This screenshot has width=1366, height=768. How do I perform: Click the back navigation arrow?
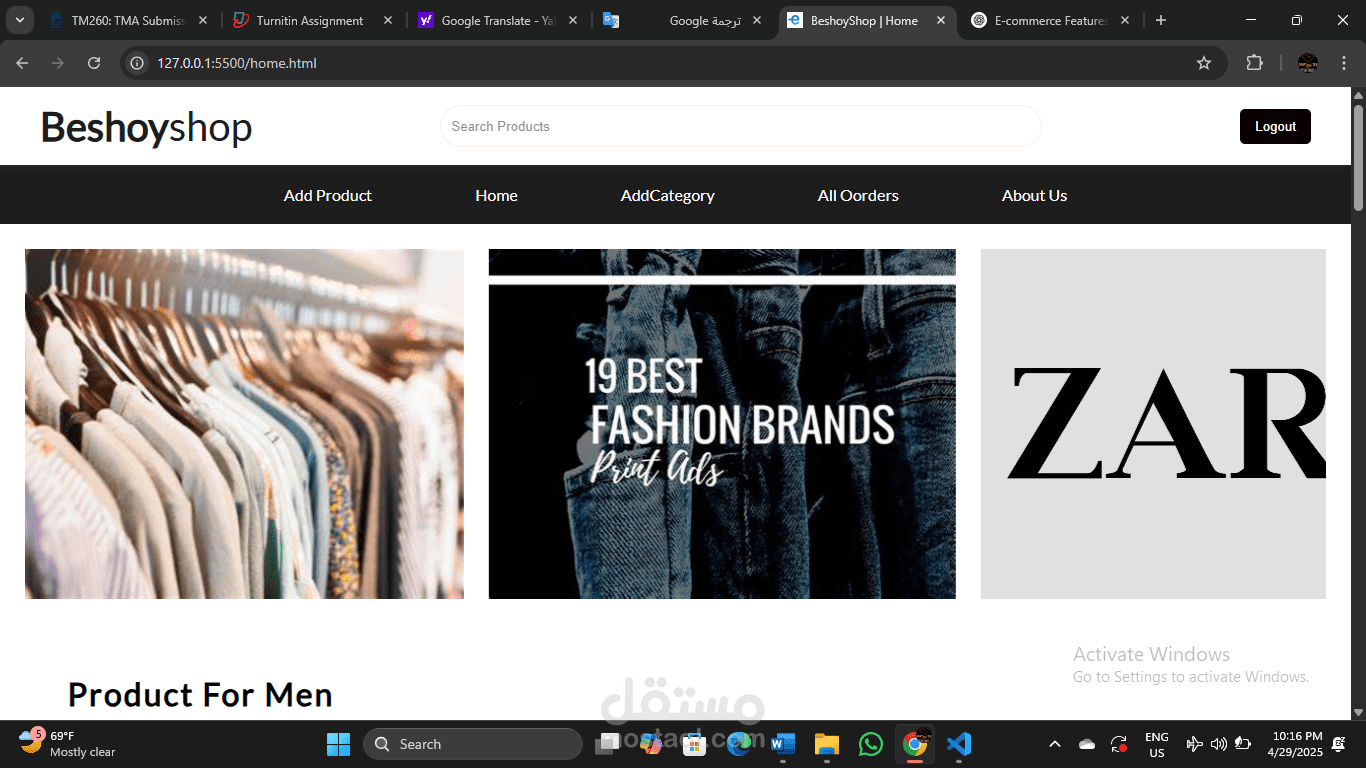[22, 62]
